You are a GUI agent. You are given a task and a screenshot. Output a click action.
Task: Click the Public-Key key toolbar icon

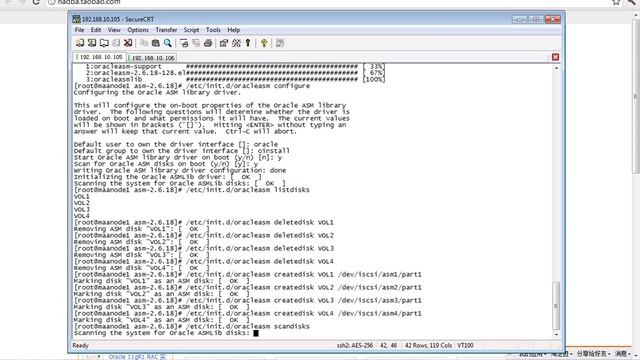coord(248,43)
